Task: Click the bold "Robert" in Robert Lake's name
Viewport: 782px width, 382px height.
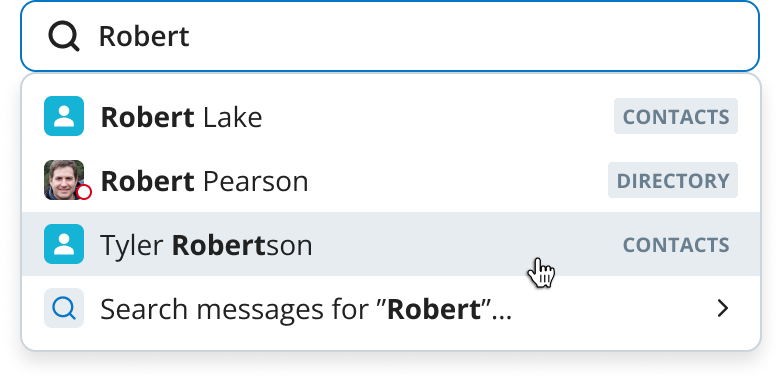Action: pos(148,117)
